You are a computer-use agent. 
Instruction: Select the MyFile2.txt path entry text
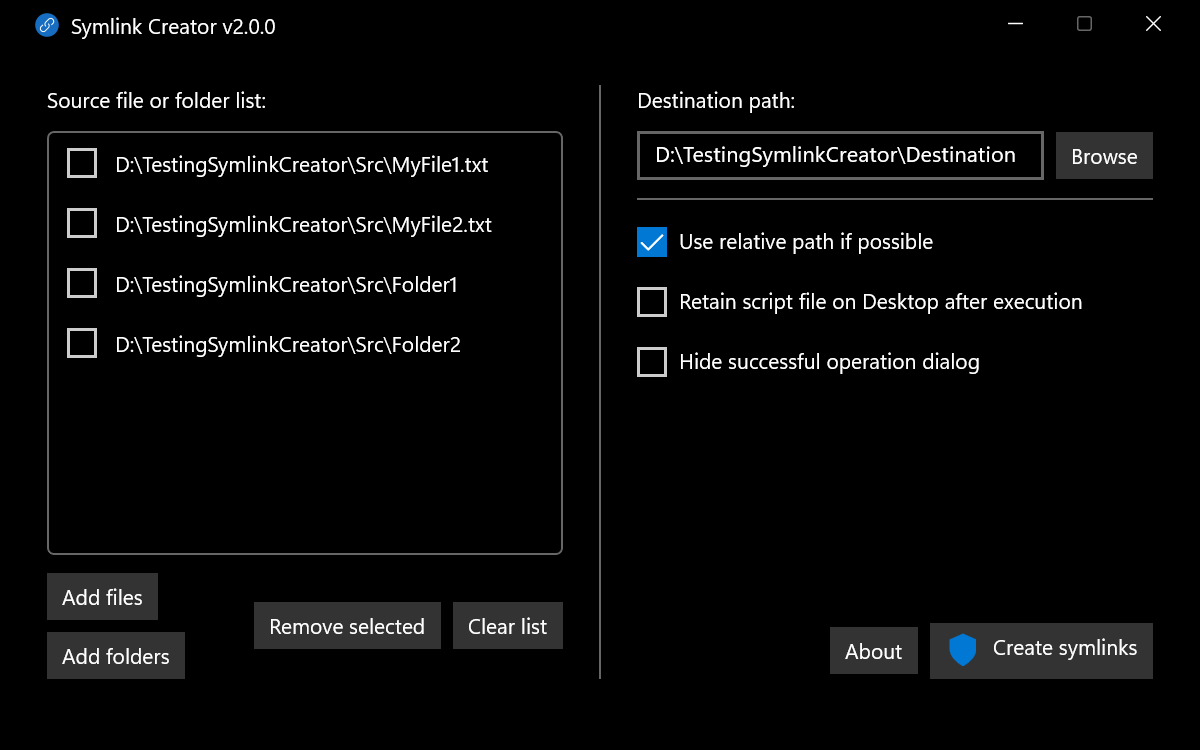click(x=304, y=224)
